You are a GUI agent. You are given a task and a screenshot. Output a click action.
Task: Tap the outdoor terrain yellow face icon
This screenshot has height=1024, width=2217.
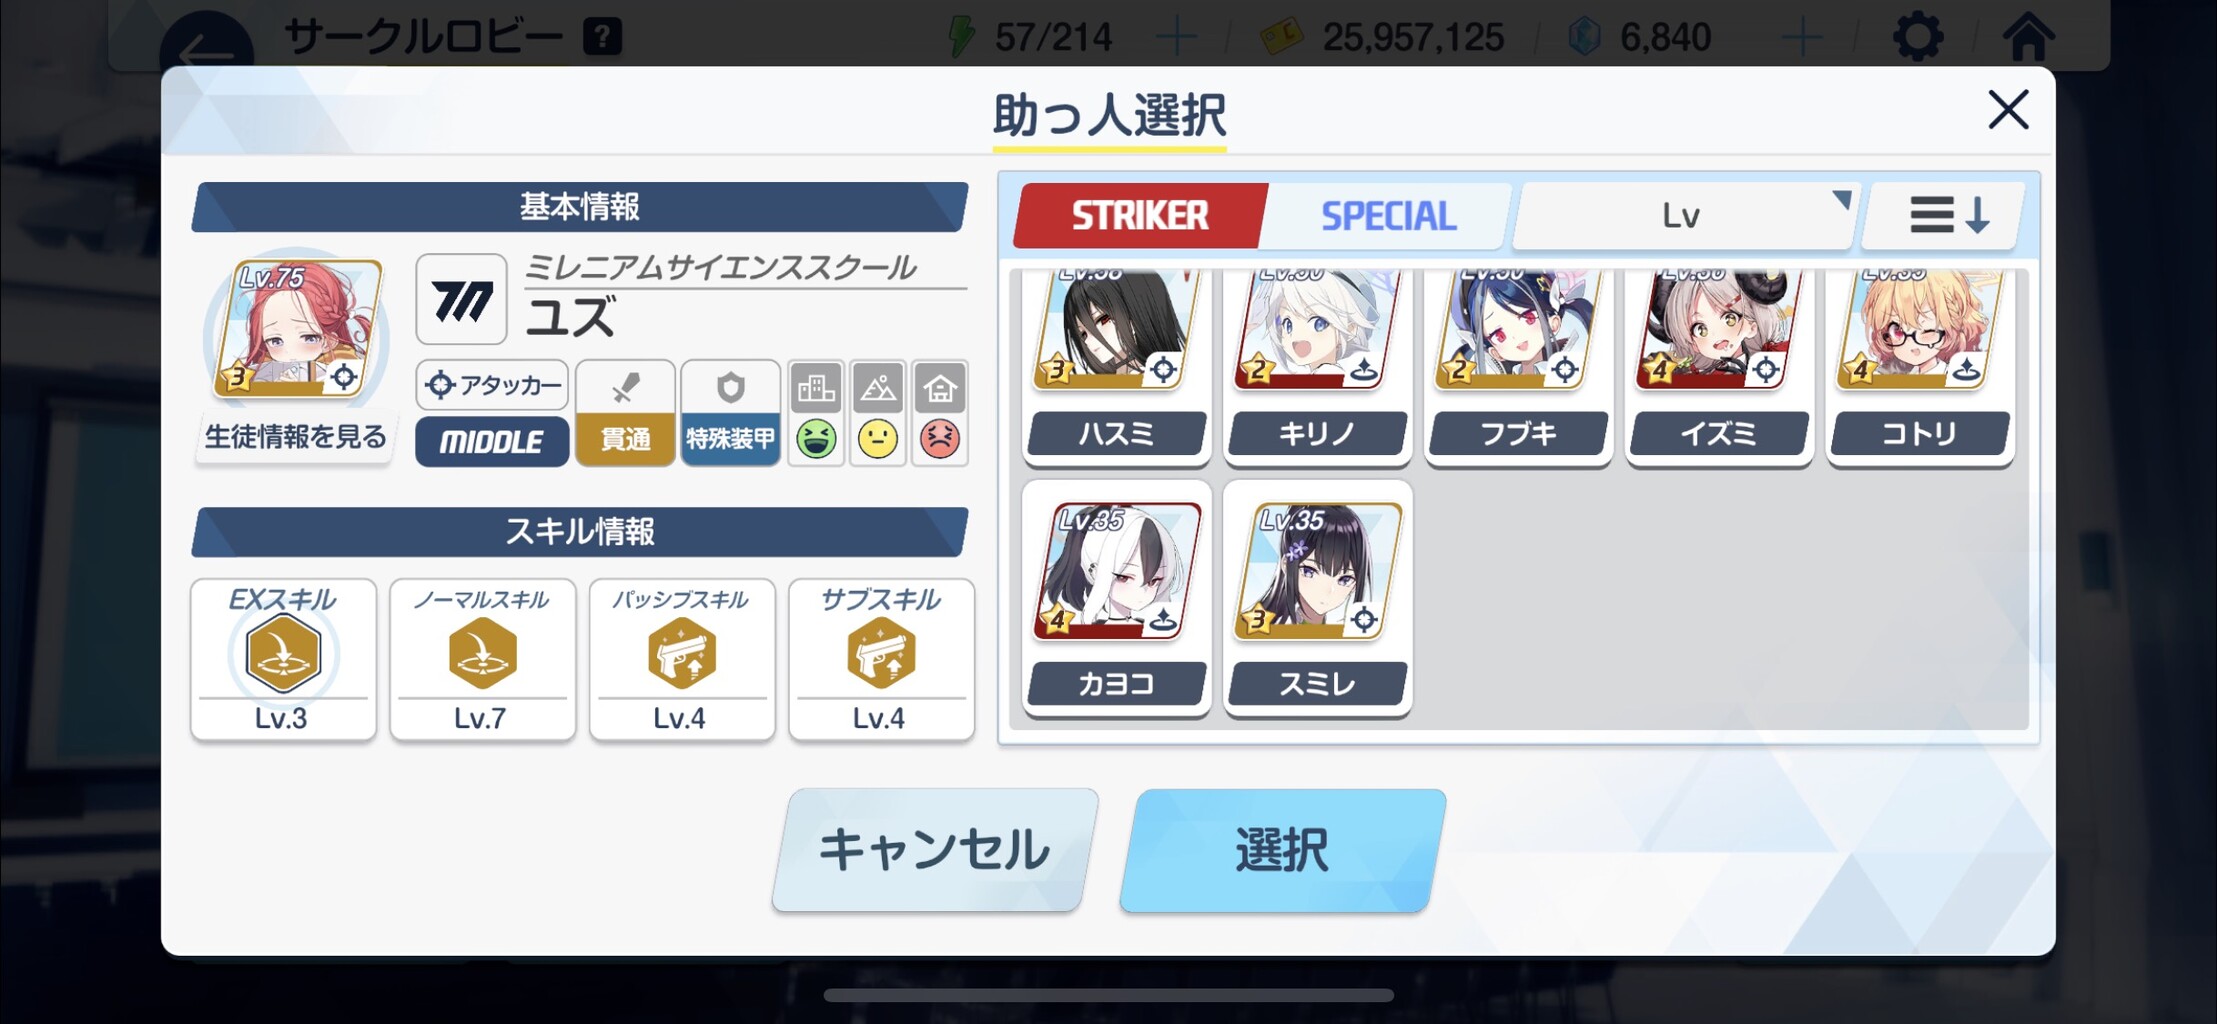[x=878, y=439]
